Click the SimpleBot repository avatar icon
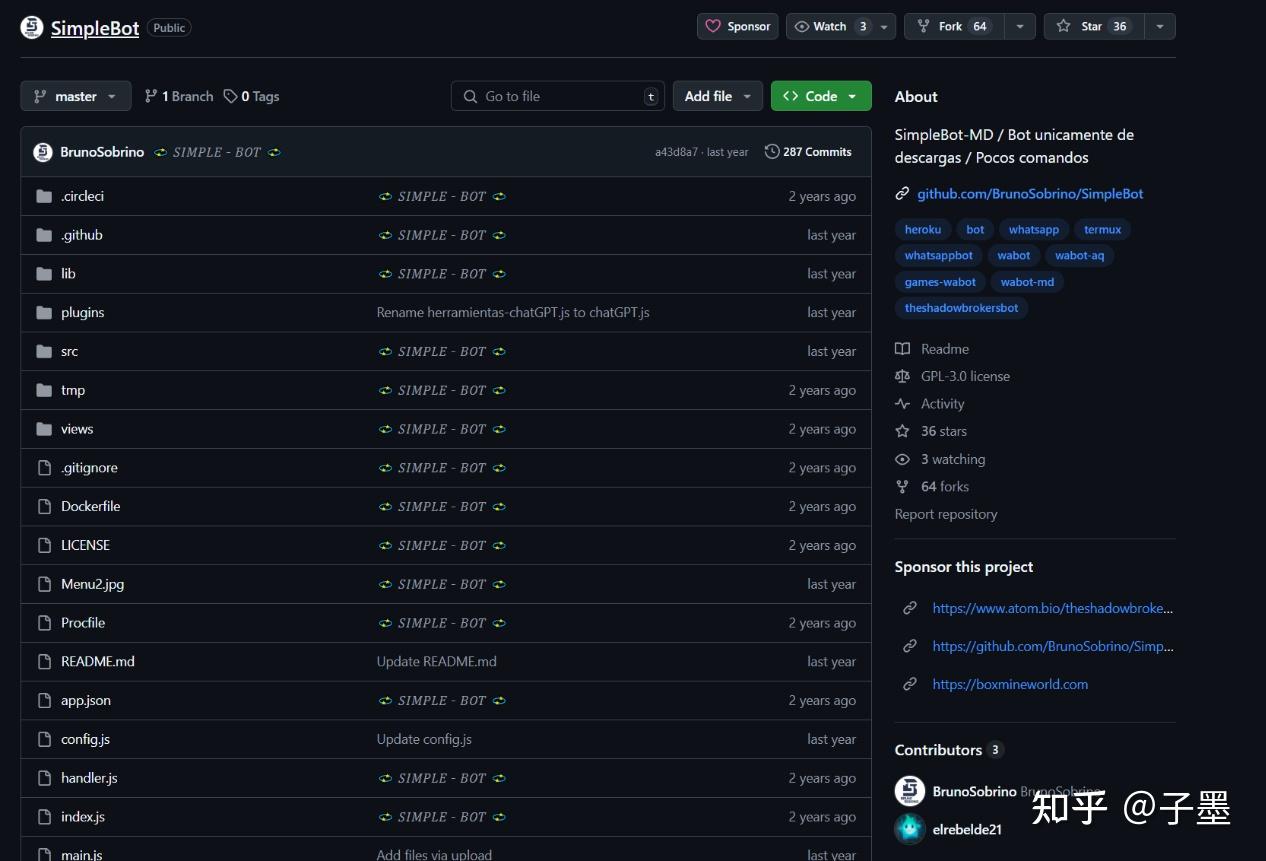The width and height of the screenshot is (1266, 861). pyautogui.click(x=32, y=28)
